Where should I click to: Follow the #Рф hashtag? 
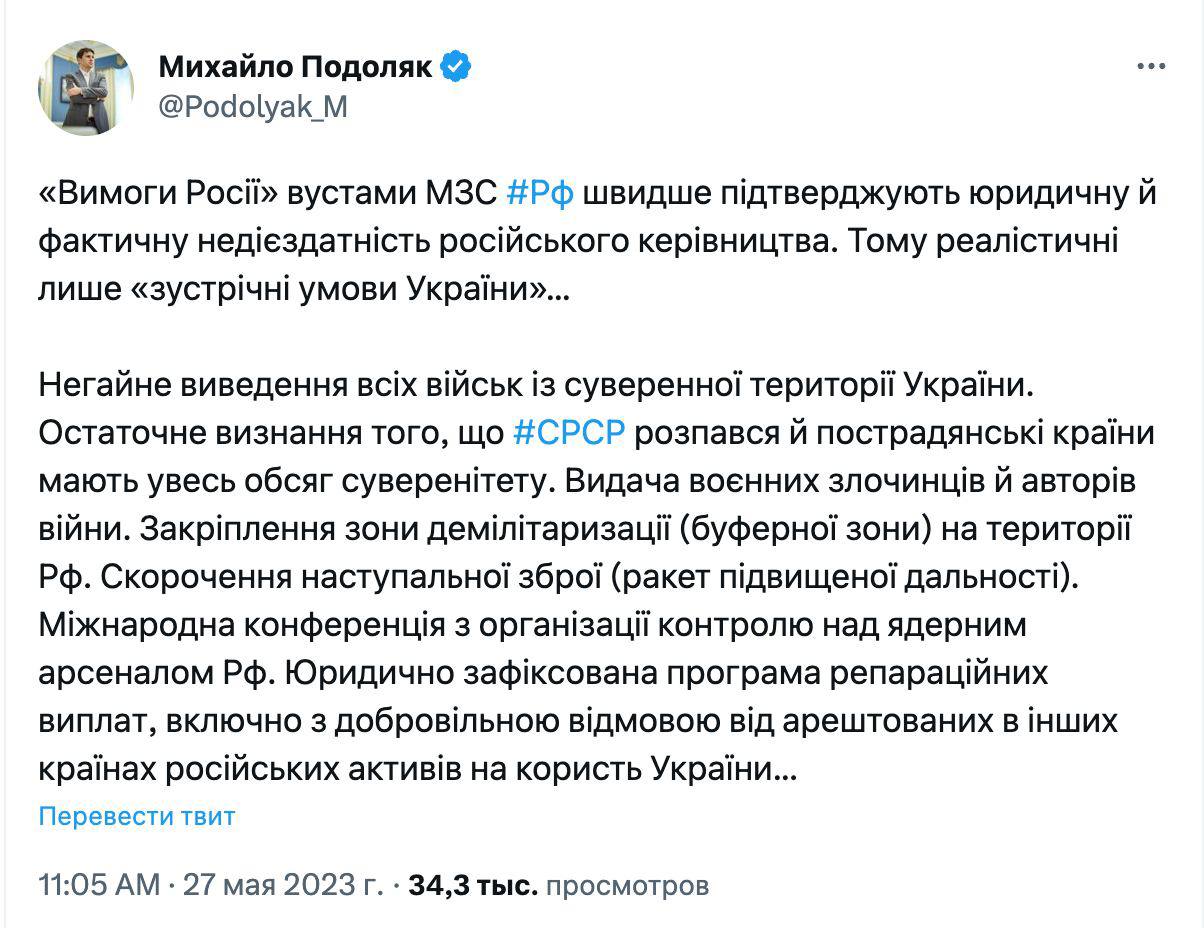point(540,192)
